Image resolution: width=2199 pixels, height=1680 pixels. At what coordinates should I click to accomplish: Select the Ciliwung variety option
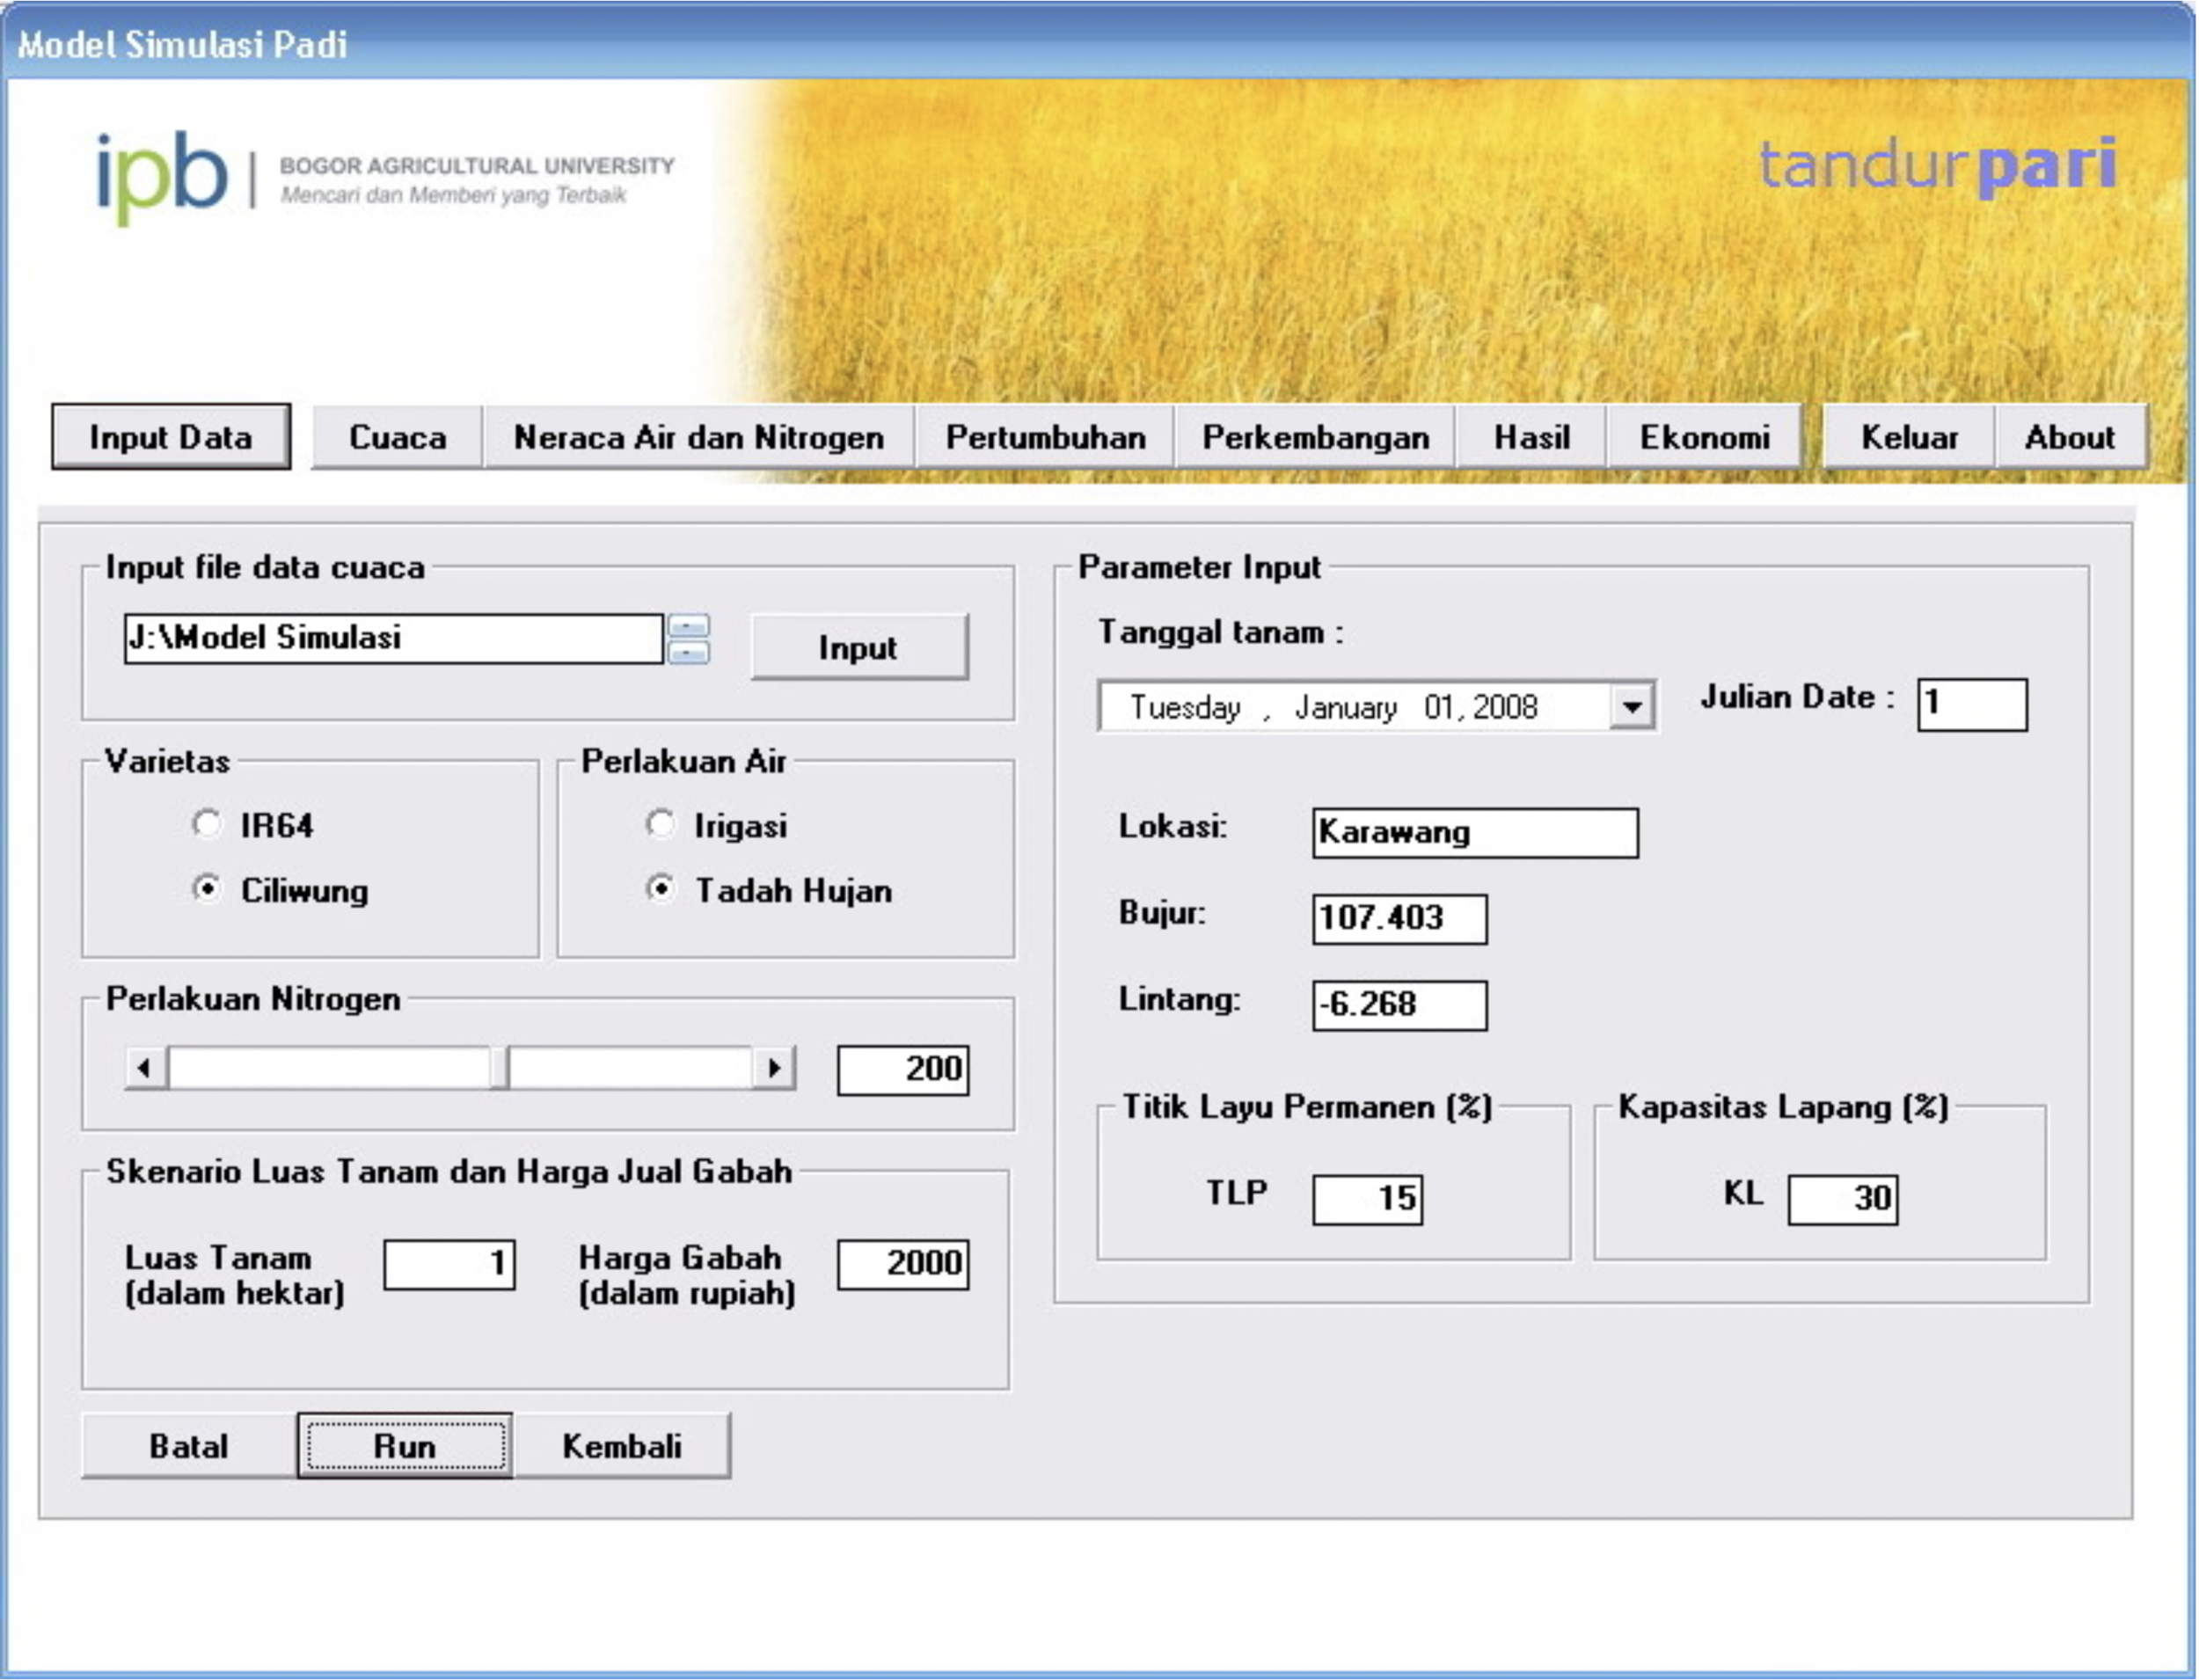(207, 889)
